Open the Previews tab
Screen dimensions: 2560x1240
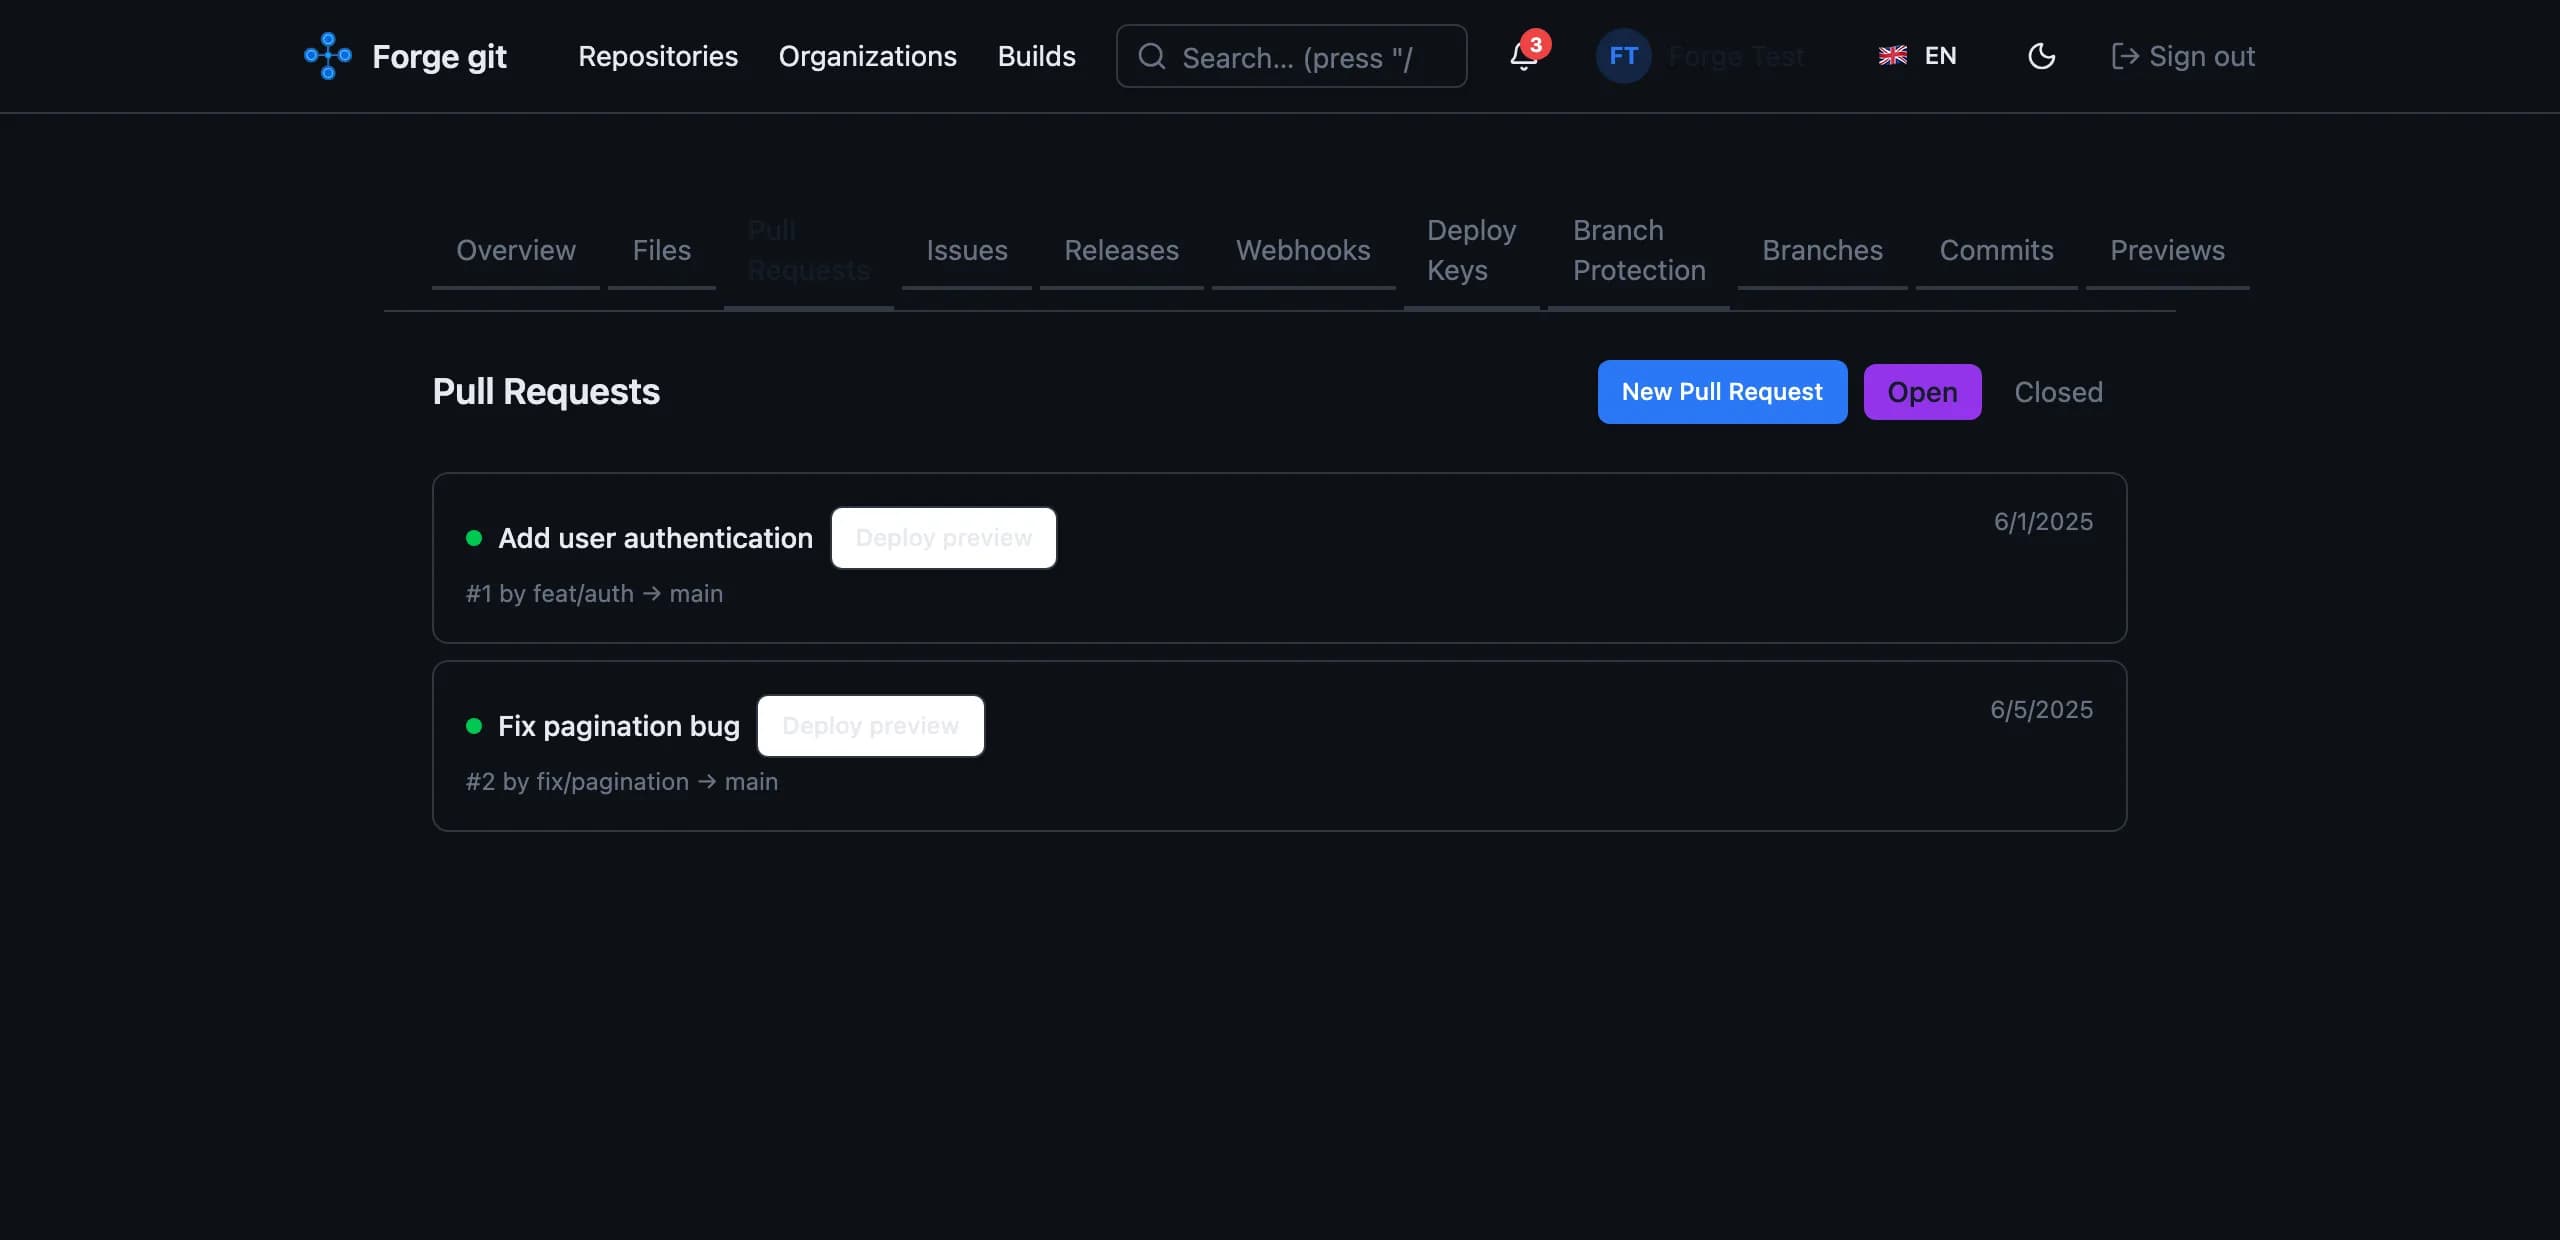point(2167,250)
